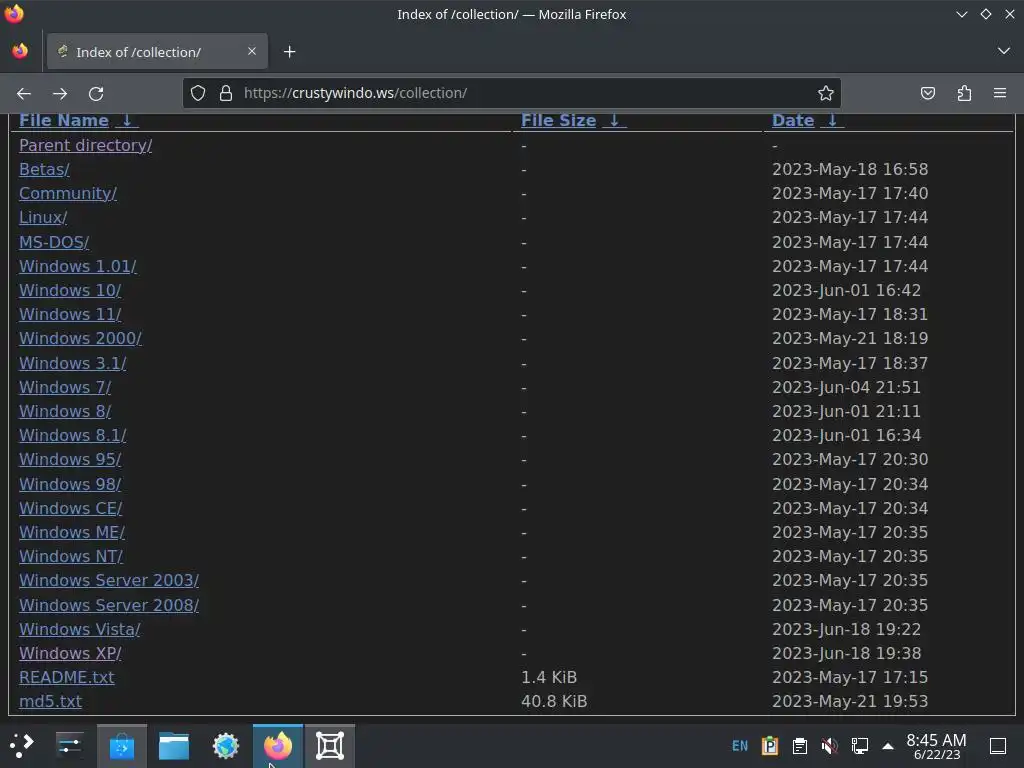
Task: Open the Windows 2000/ folder
Action: point(80,338)
